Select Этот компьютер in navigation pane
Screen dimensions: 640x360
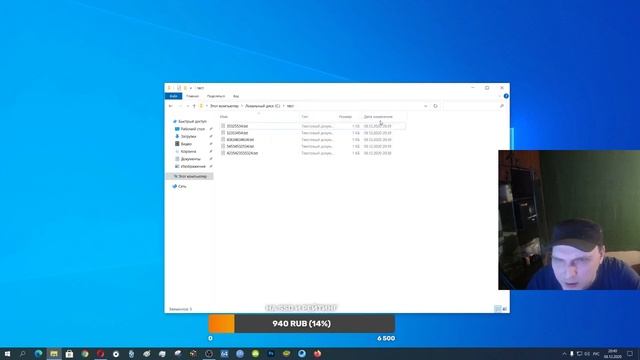pos(190,176)
